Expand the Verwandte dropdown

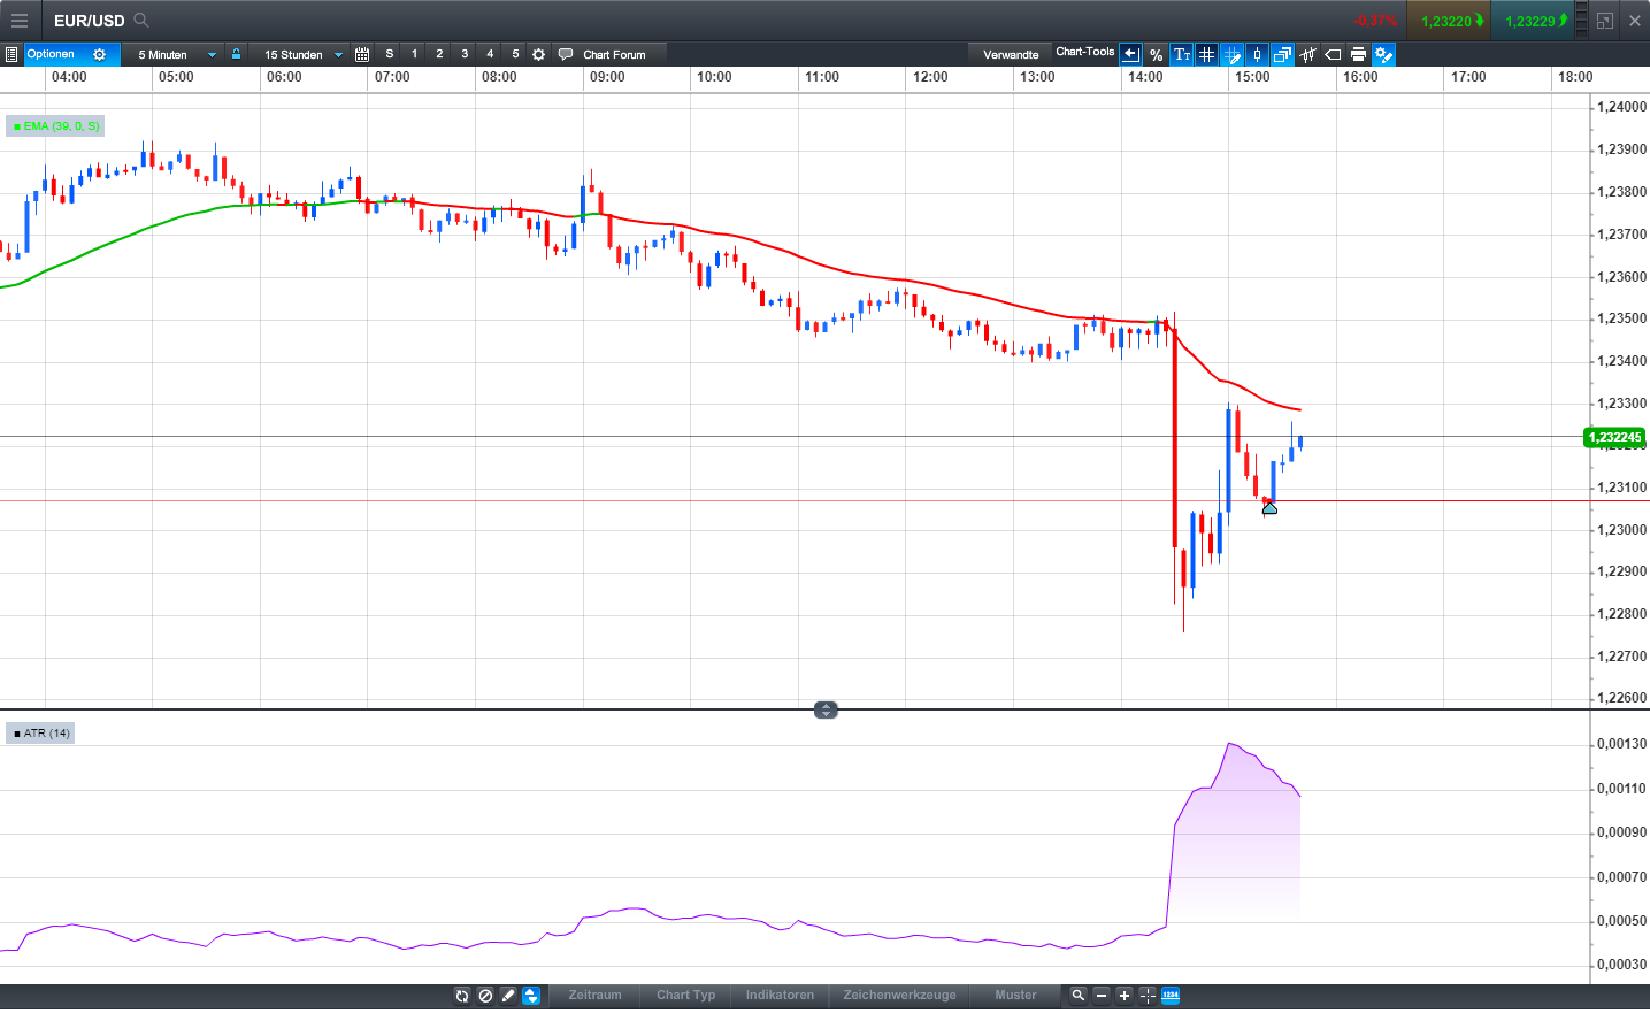click(1010, 55)
